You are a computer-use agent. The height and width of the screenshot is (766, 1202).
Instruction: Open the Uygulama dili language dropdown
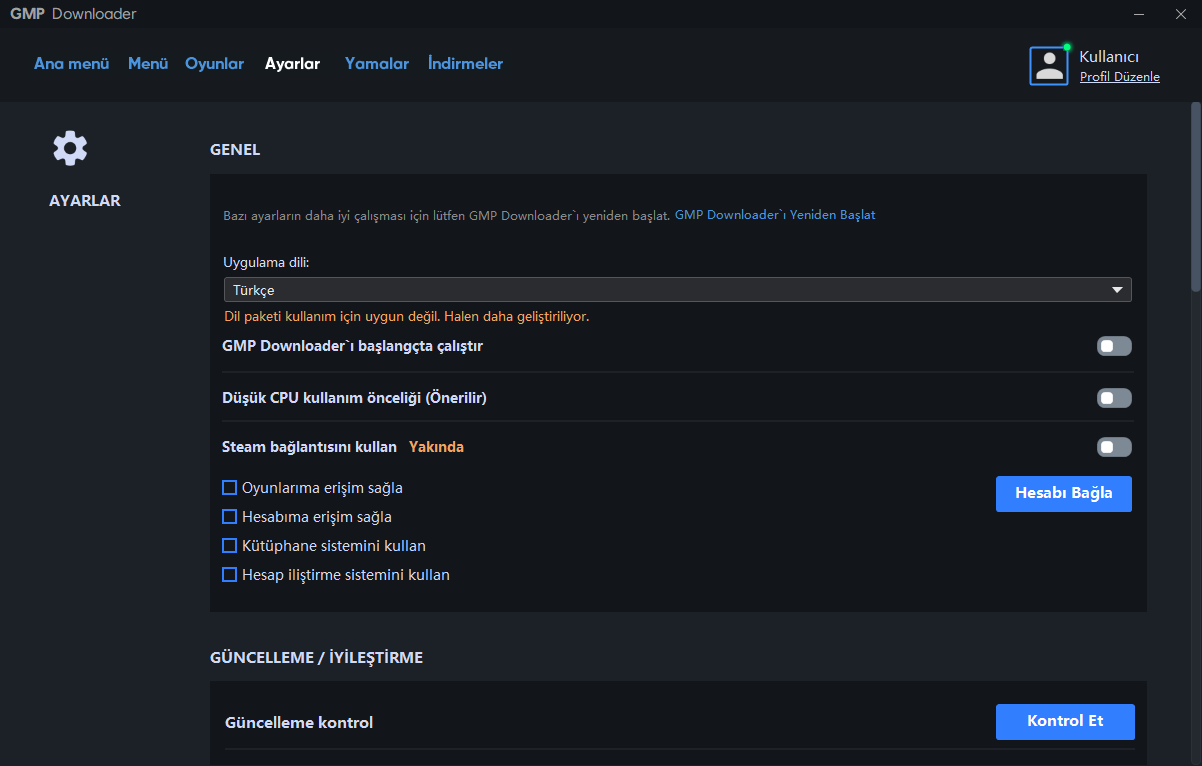[677, 290]
